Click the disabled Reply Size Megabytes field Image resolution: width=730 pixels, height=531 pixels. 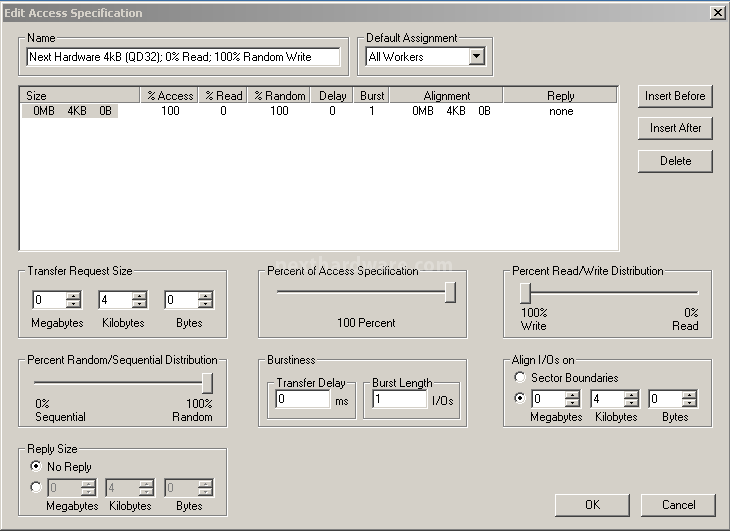pos(64,488)
